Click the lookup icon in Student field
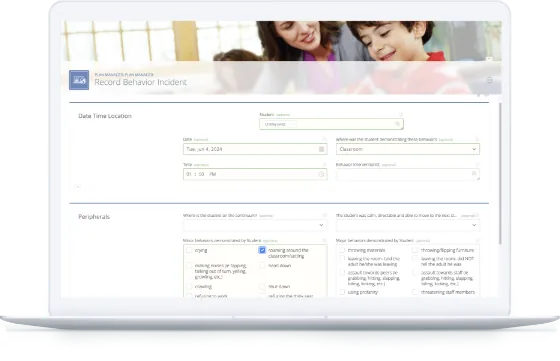This screenshot has width=560, height=361. [397, 124]
